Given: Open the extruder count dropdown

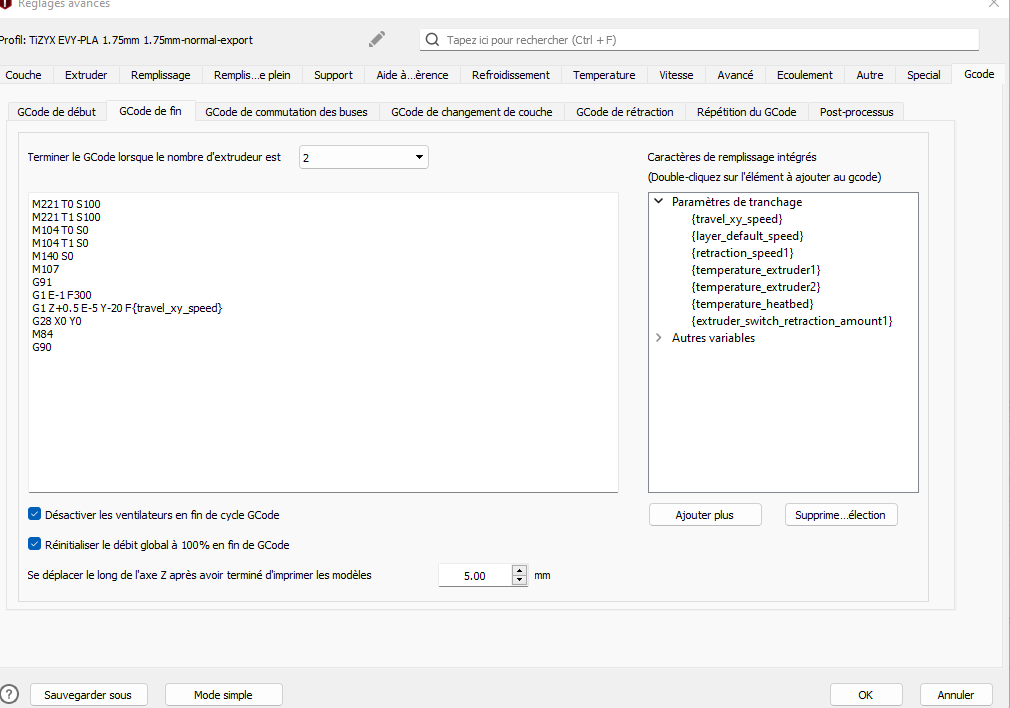Looking at the screenshot, I should pos(364,157).
